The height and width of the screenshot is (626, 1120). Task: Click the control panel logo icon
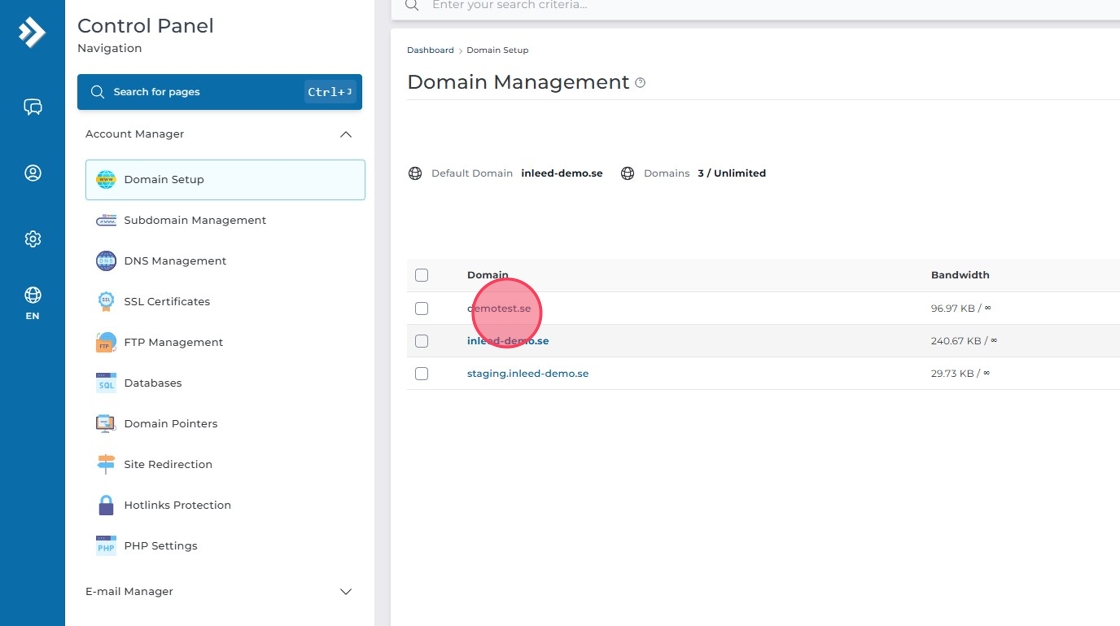(32, 32)
